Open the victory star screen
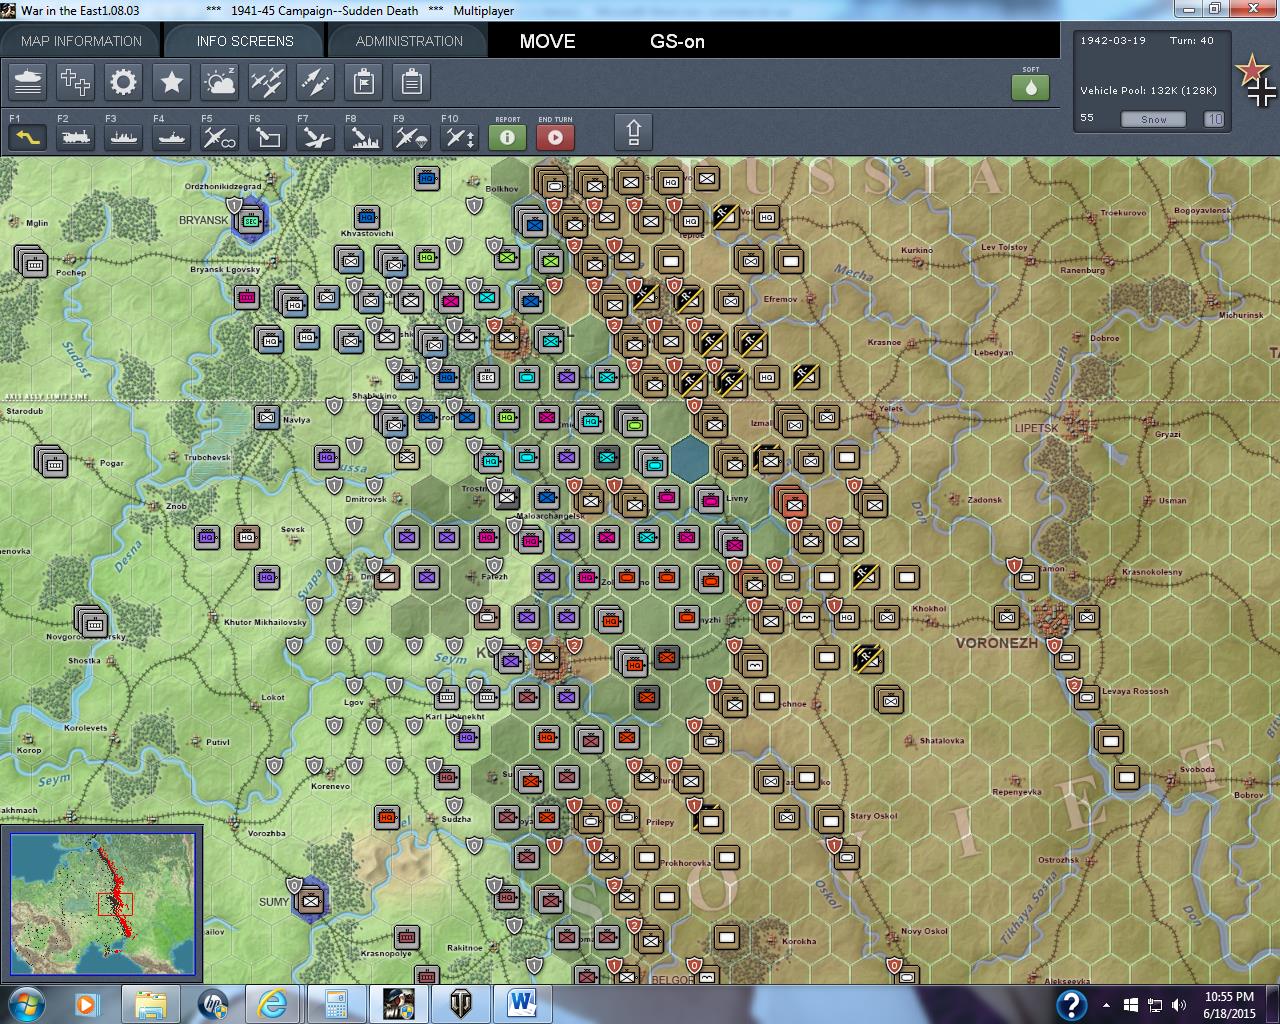Image resolution: width=1280 pixels, height=1024 pixels. click(x=171, y=82)
